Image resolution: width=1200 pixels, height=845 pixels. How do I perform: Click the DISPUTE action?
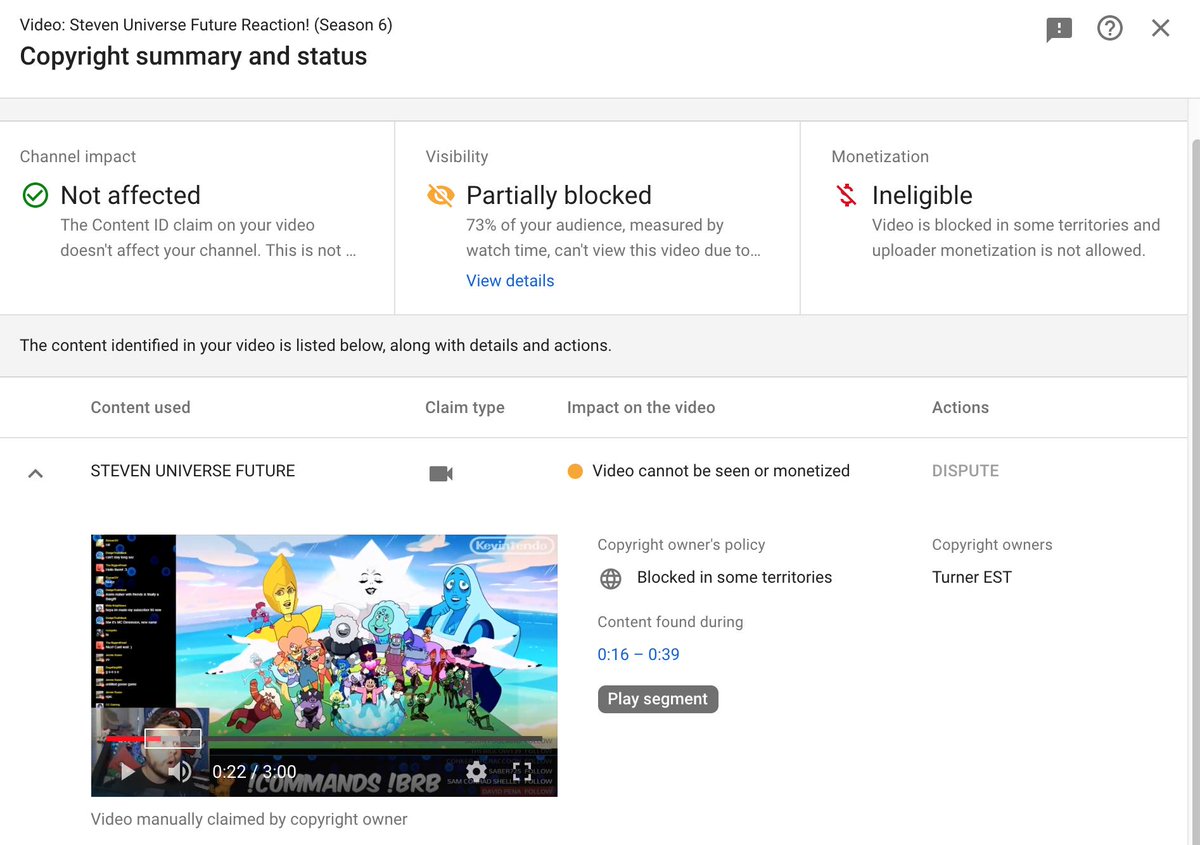[x=965, y=471]
